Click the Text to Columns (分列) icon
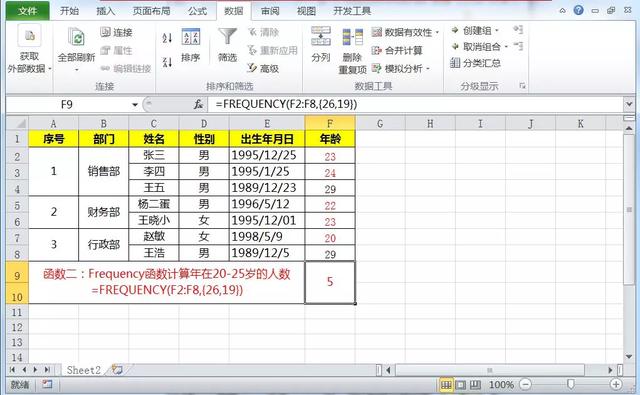The width and height of the screenshot is (640, 395). [x=321, y=36]
